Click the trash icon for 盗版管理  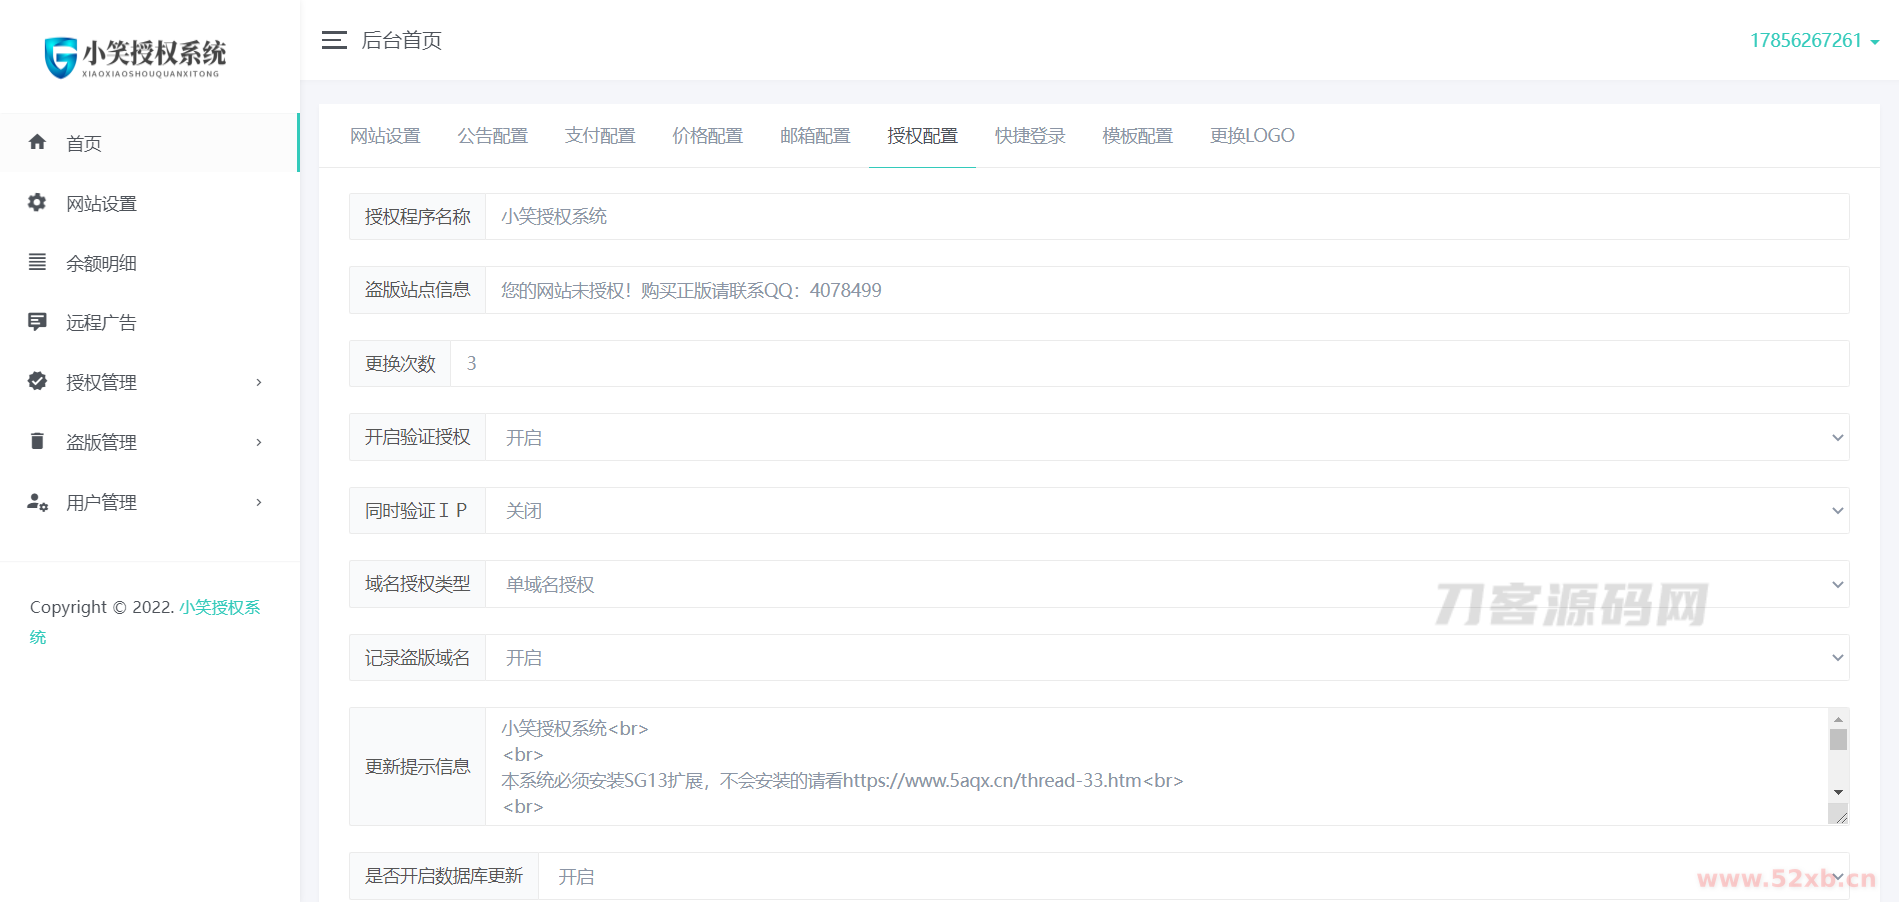(x=37, y=441)
